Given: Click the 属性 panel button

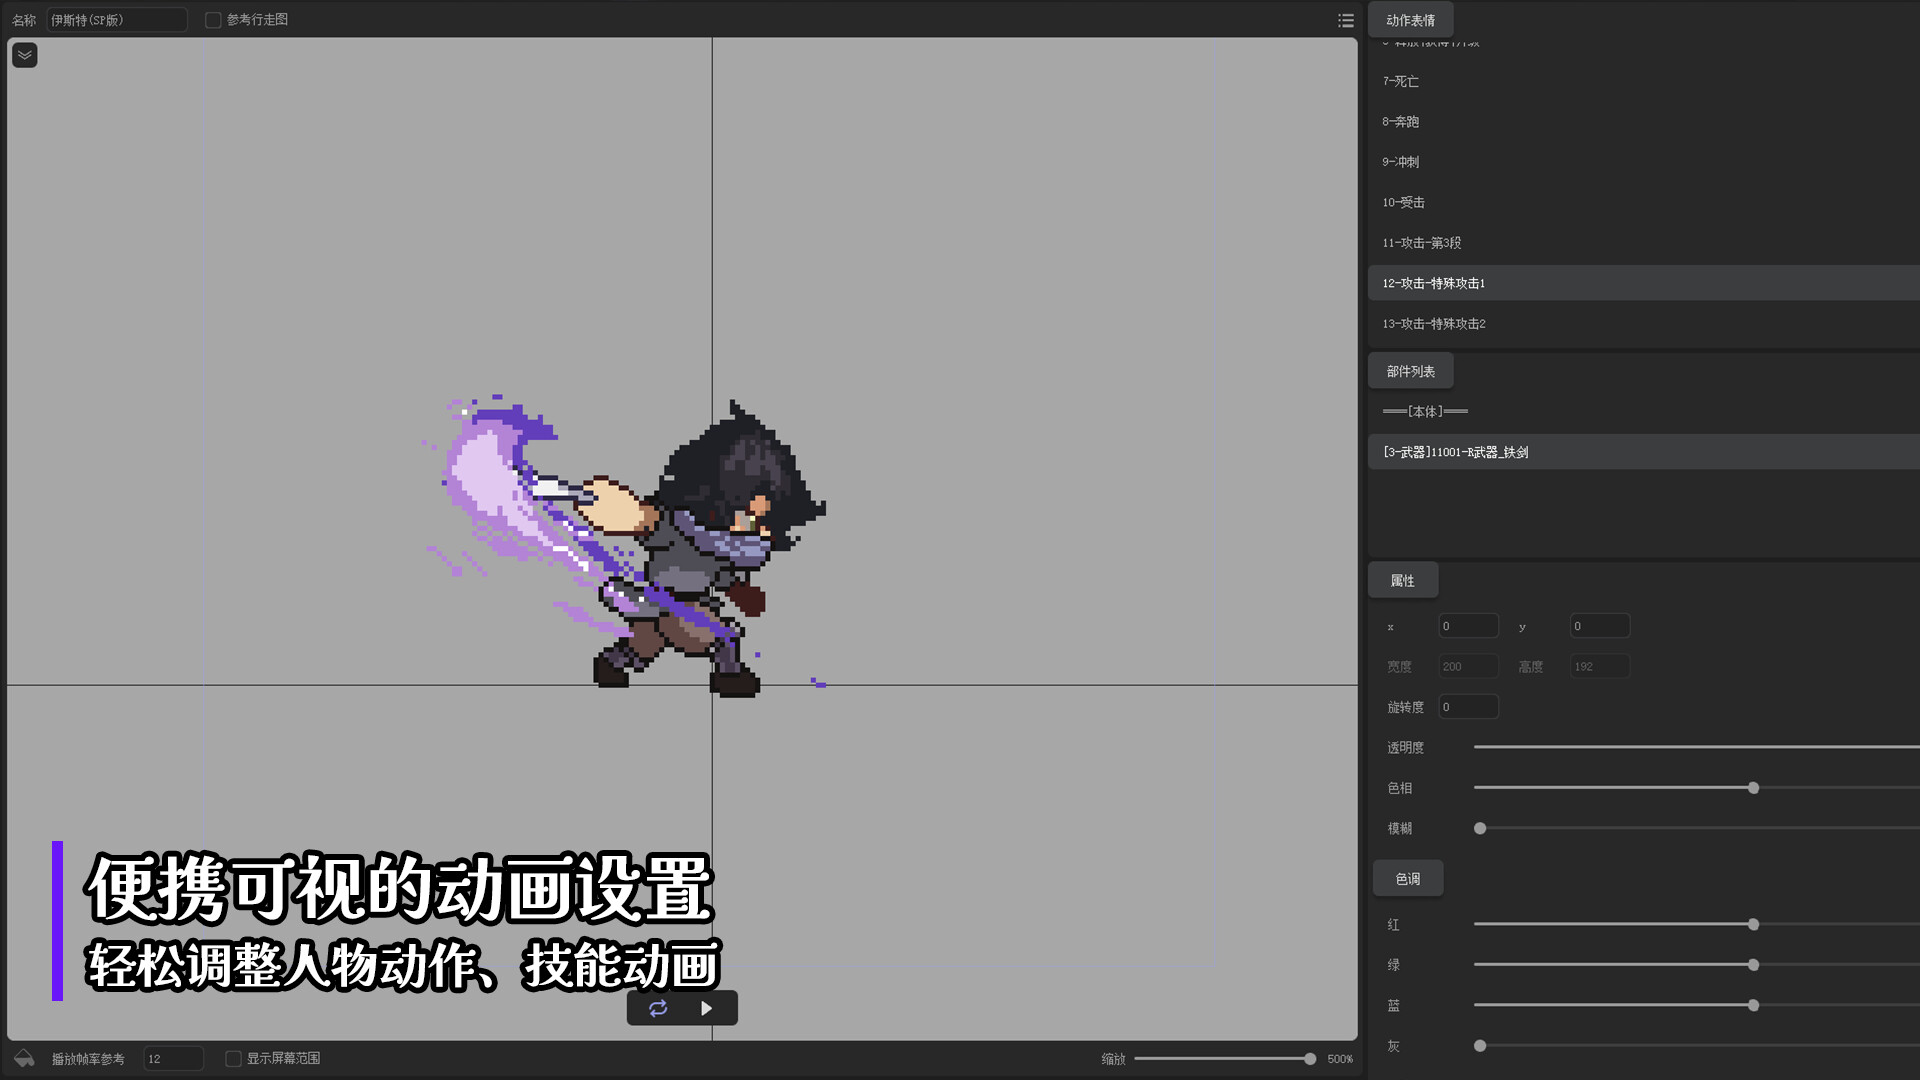Looking at the screenshot, I should (x=1402, y=580).
